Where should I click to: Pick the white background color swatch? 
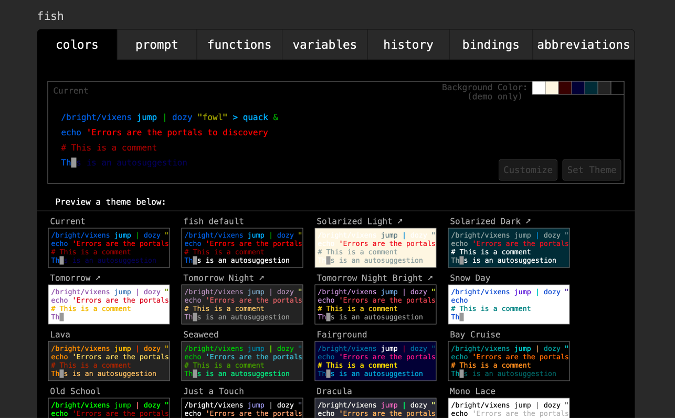point(539,88)
